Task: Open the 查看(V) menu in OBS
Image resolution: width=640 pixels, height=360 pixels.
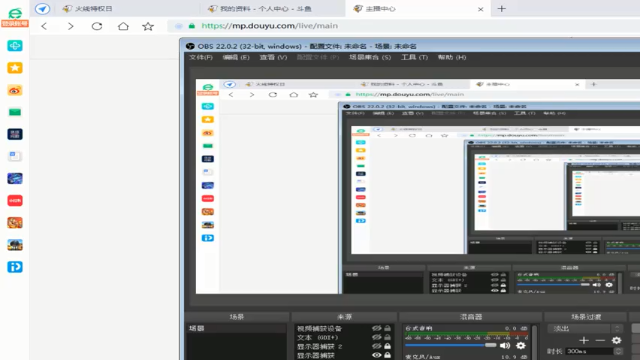Action: click(x=273, y=58)
